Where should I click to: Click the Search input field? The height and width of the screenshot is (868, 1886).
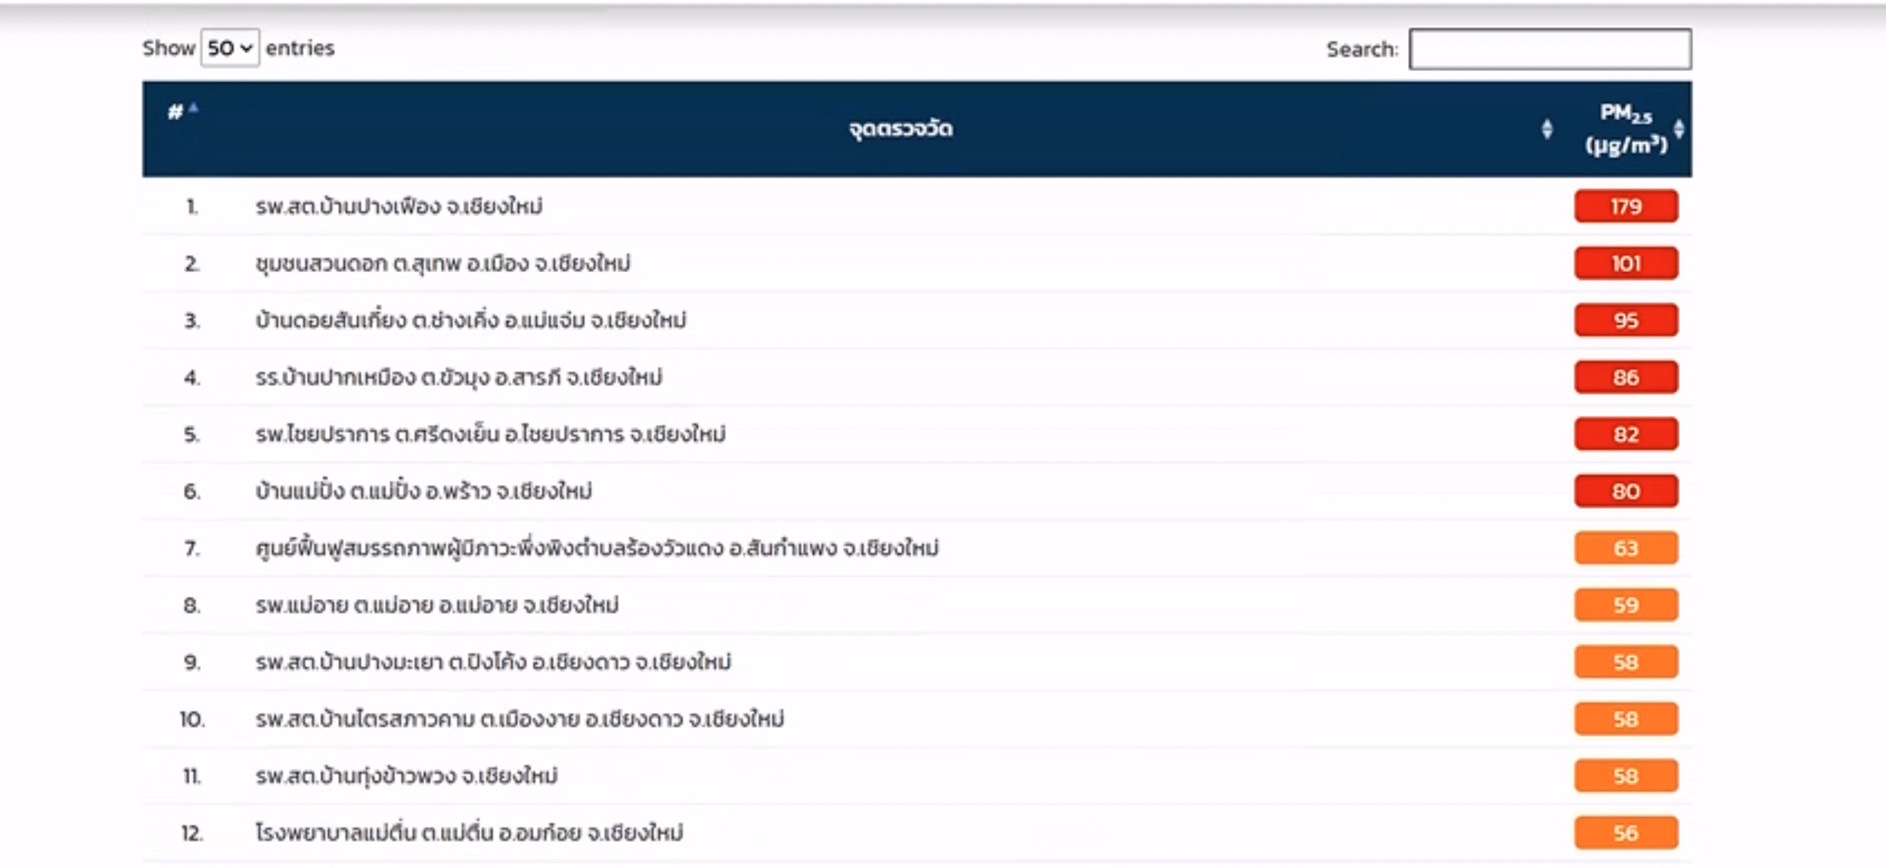(1549, 49)
